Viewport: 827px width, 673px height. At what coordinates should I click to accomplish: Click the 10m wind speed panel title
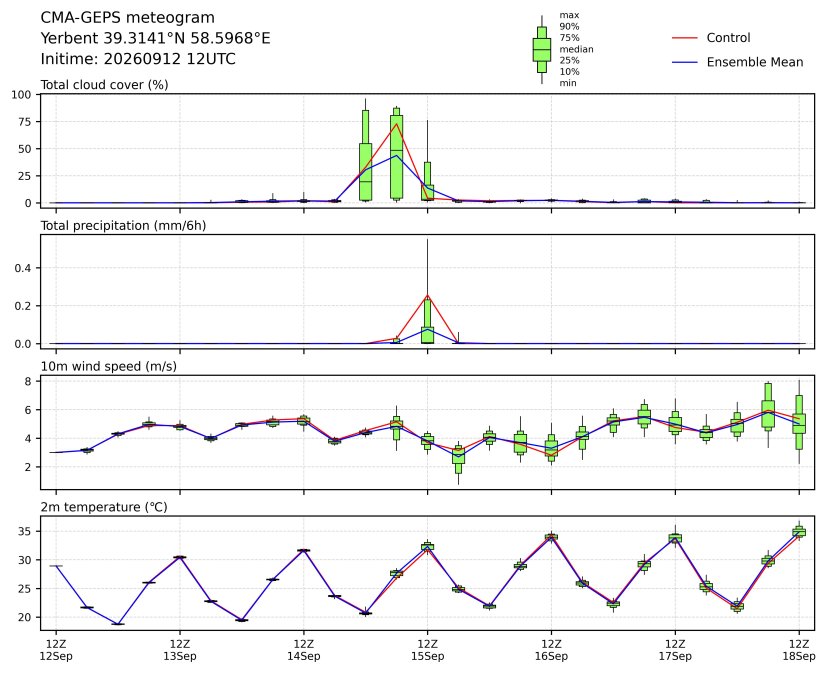pos(109,367)
